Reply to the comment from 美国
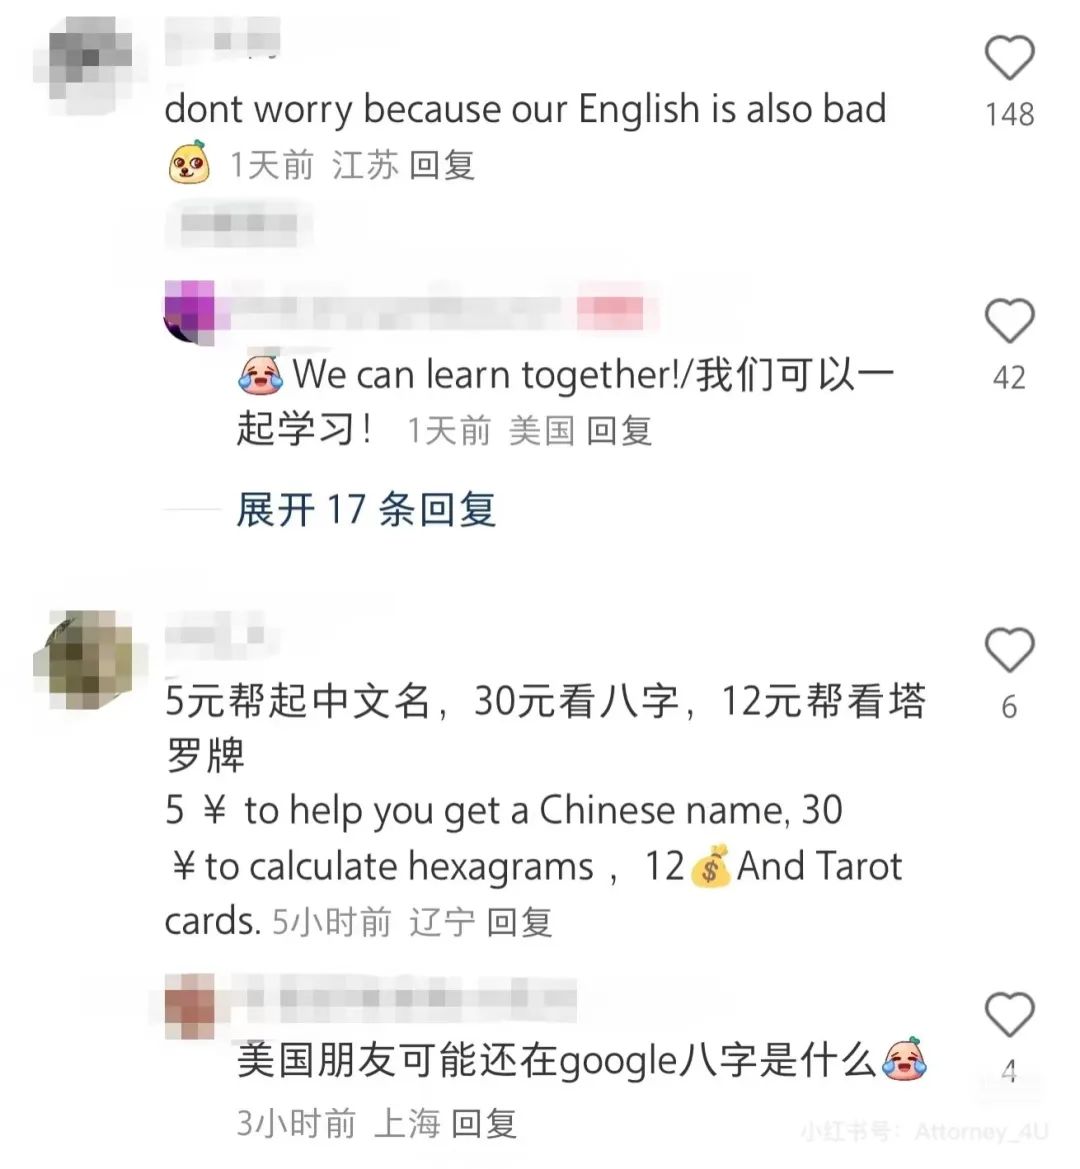The width and height of the screenshot is (1080, 1169). (619, 431)
